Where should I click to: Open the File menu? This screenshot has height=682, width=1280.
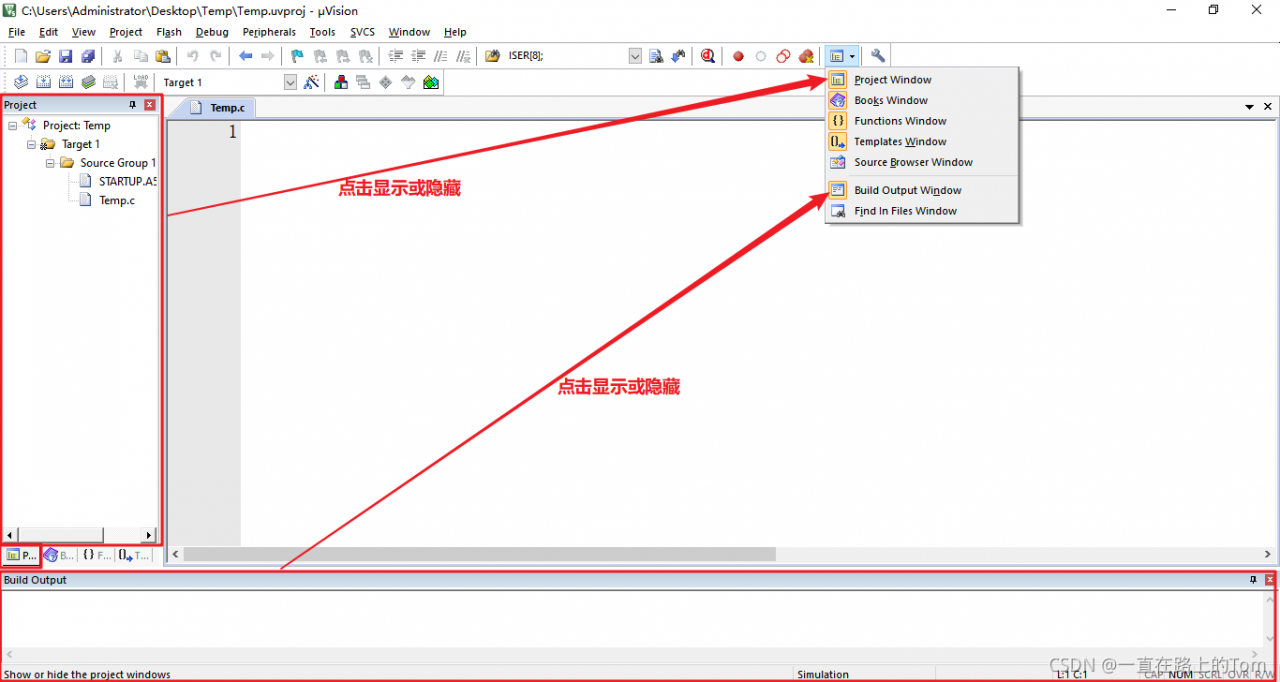tap(17, 32)
